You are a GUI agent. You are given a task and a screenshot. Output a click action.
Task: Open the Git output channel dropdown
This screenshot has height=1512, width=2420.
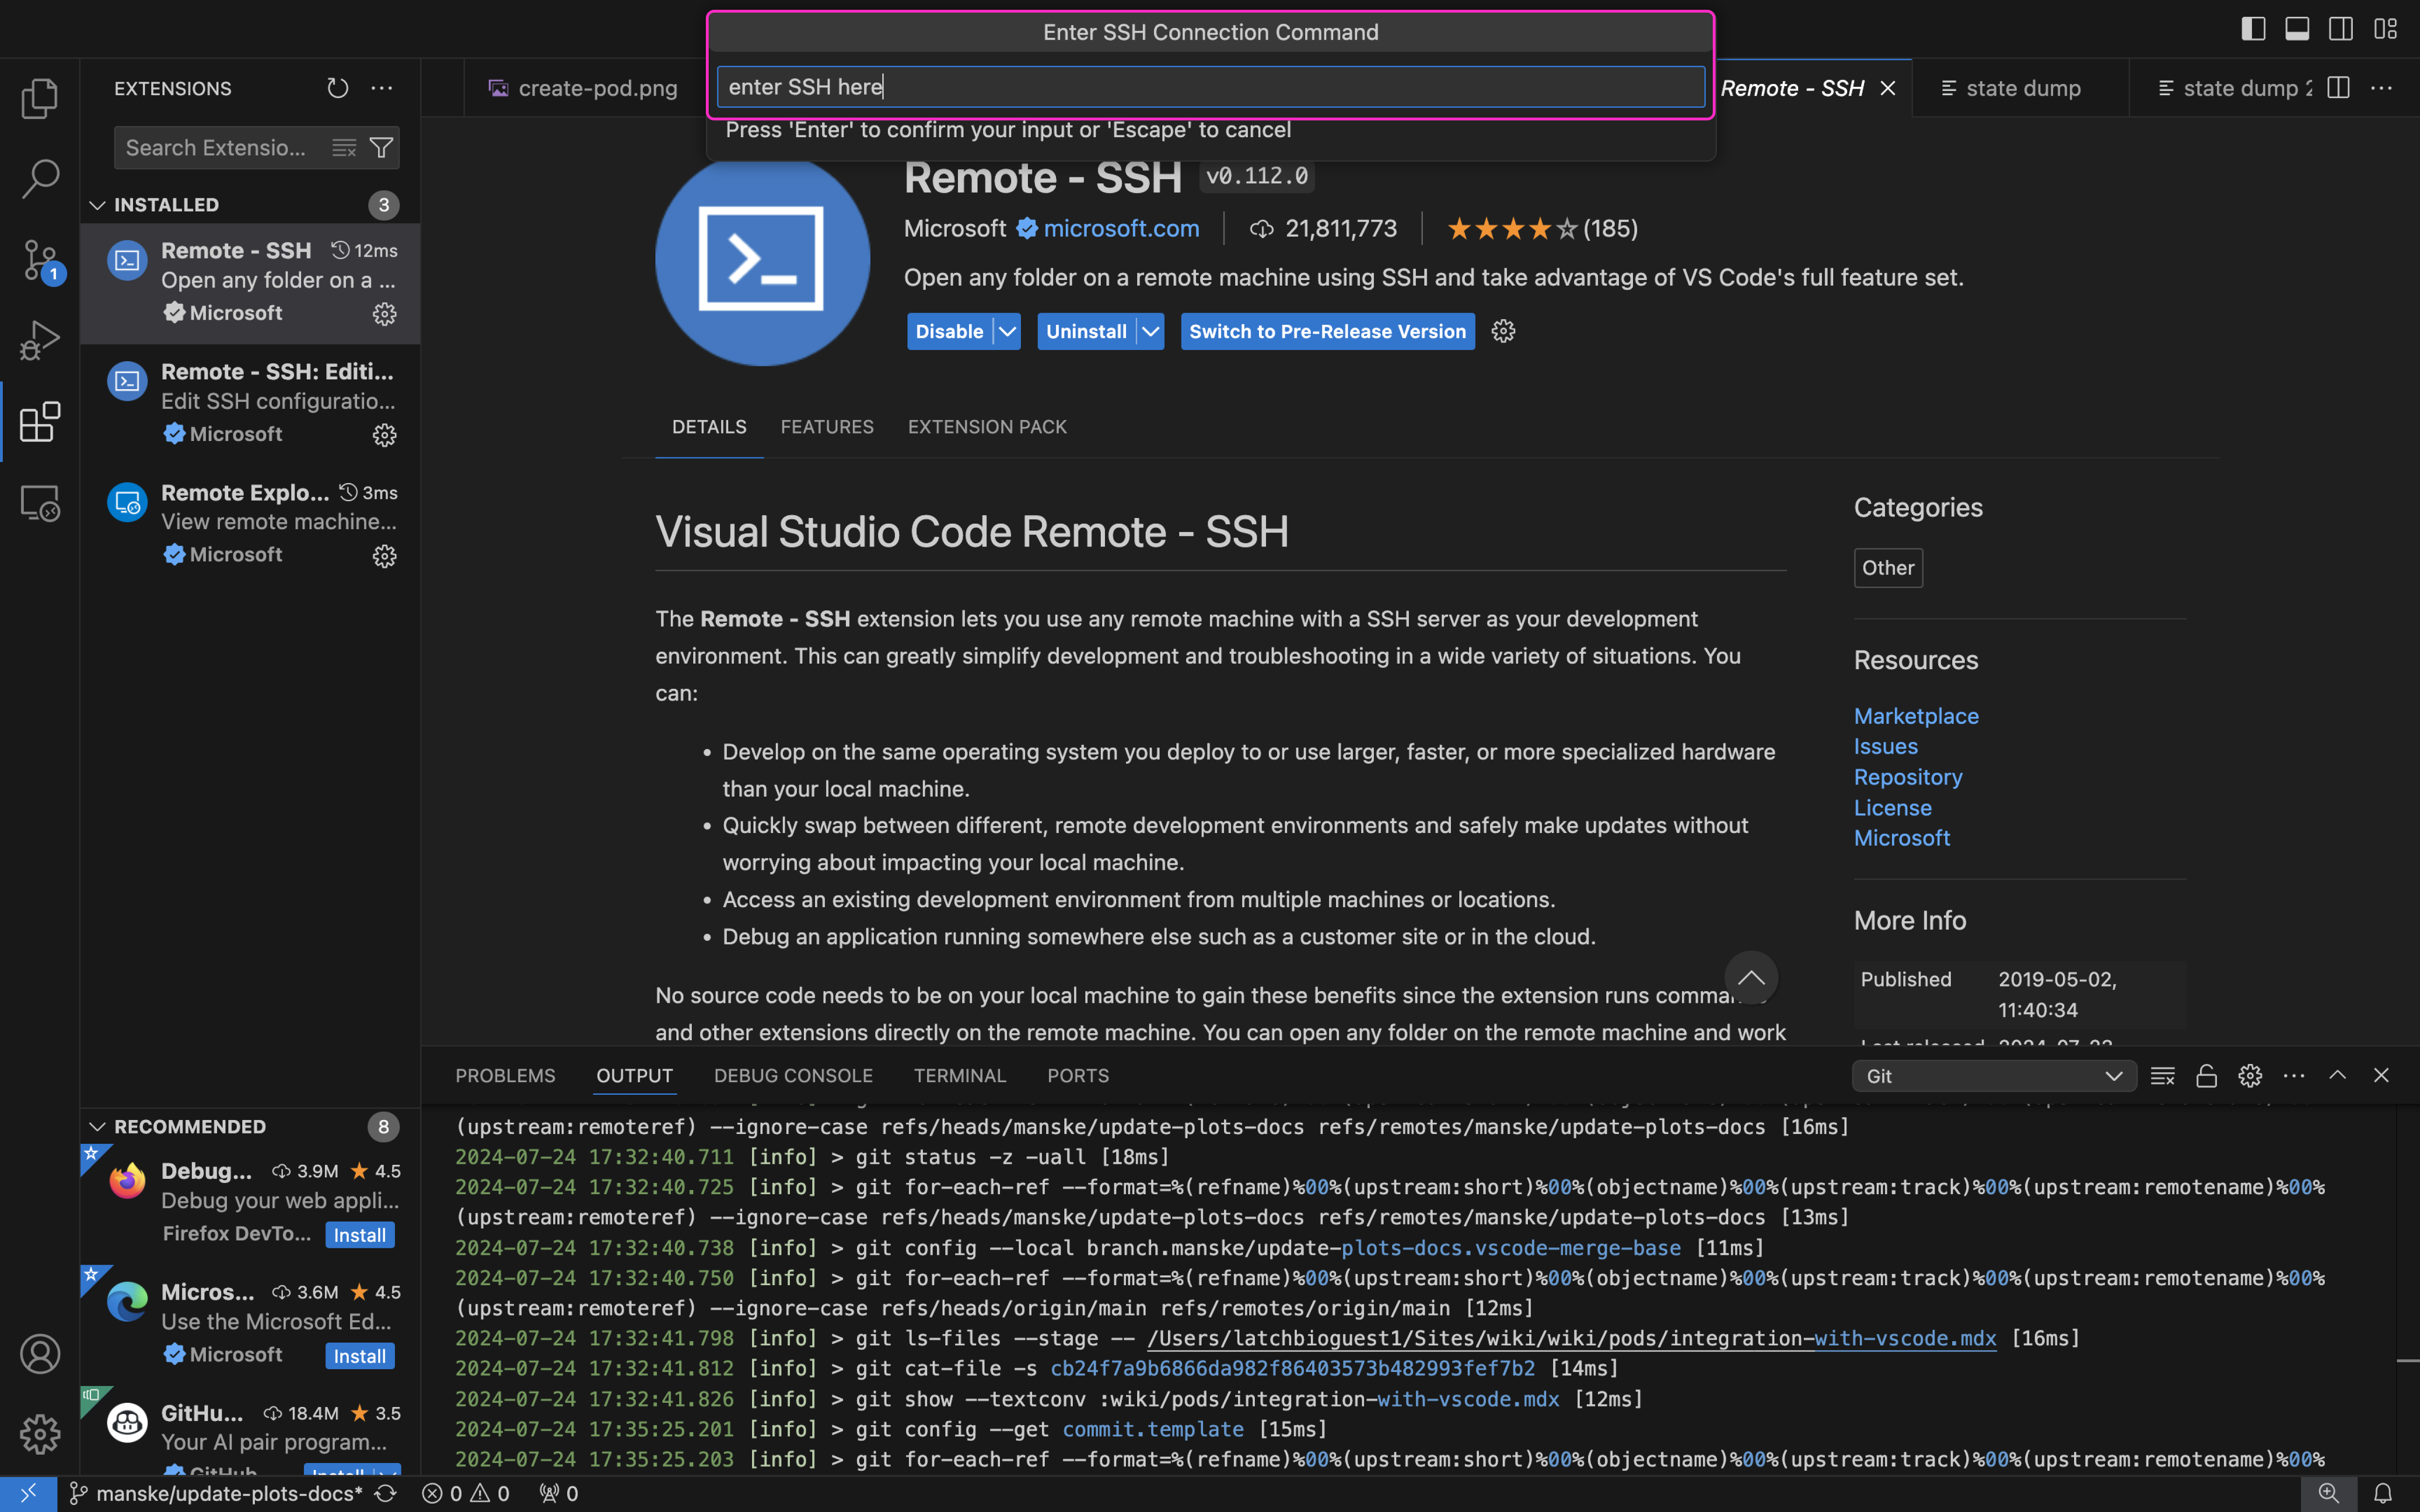click(1993, 1076)
